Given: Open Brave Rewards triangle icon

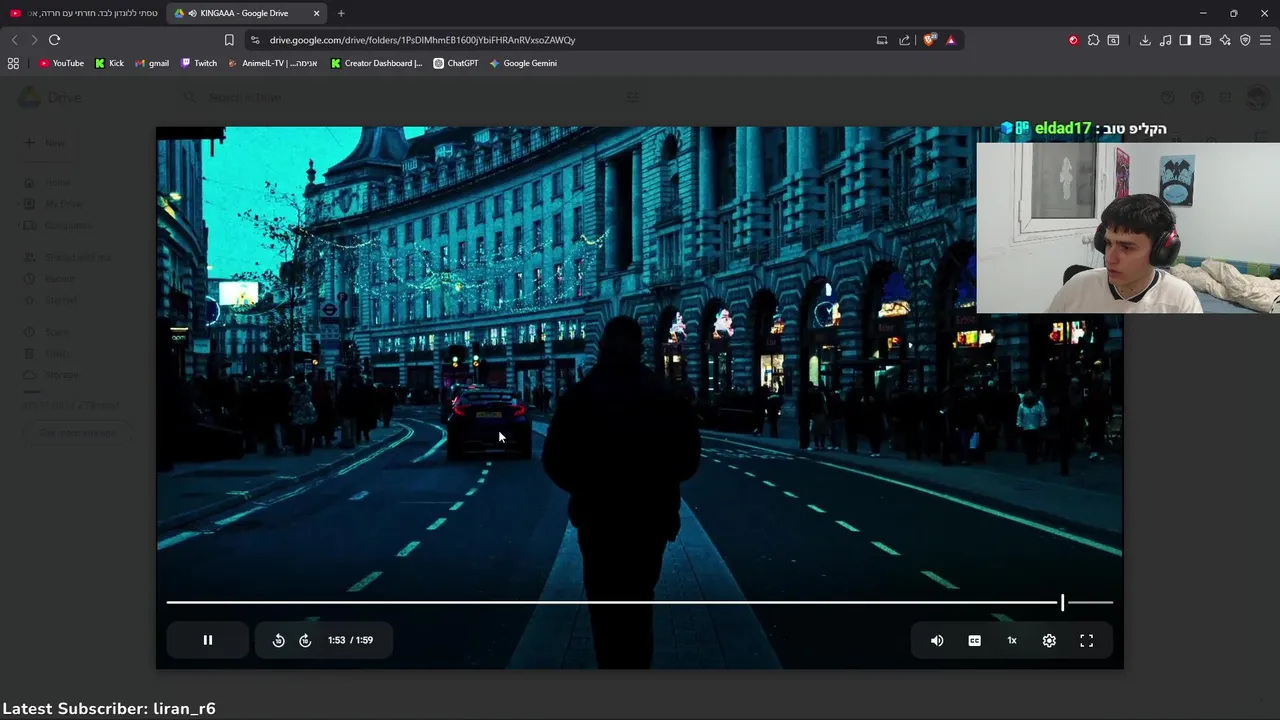Looking at the screenshot, I should pos(950,40).
